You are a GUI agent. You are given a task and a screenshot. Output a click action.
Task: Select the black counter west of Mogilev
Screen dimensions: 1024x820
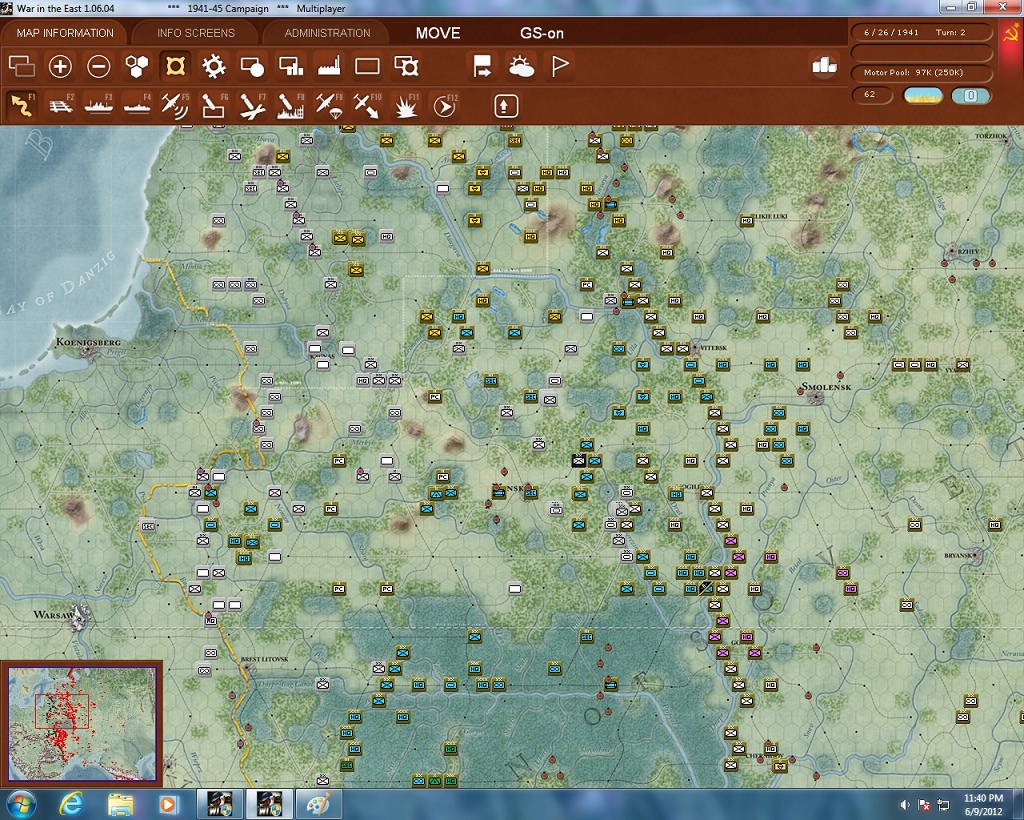click(579, 460)
